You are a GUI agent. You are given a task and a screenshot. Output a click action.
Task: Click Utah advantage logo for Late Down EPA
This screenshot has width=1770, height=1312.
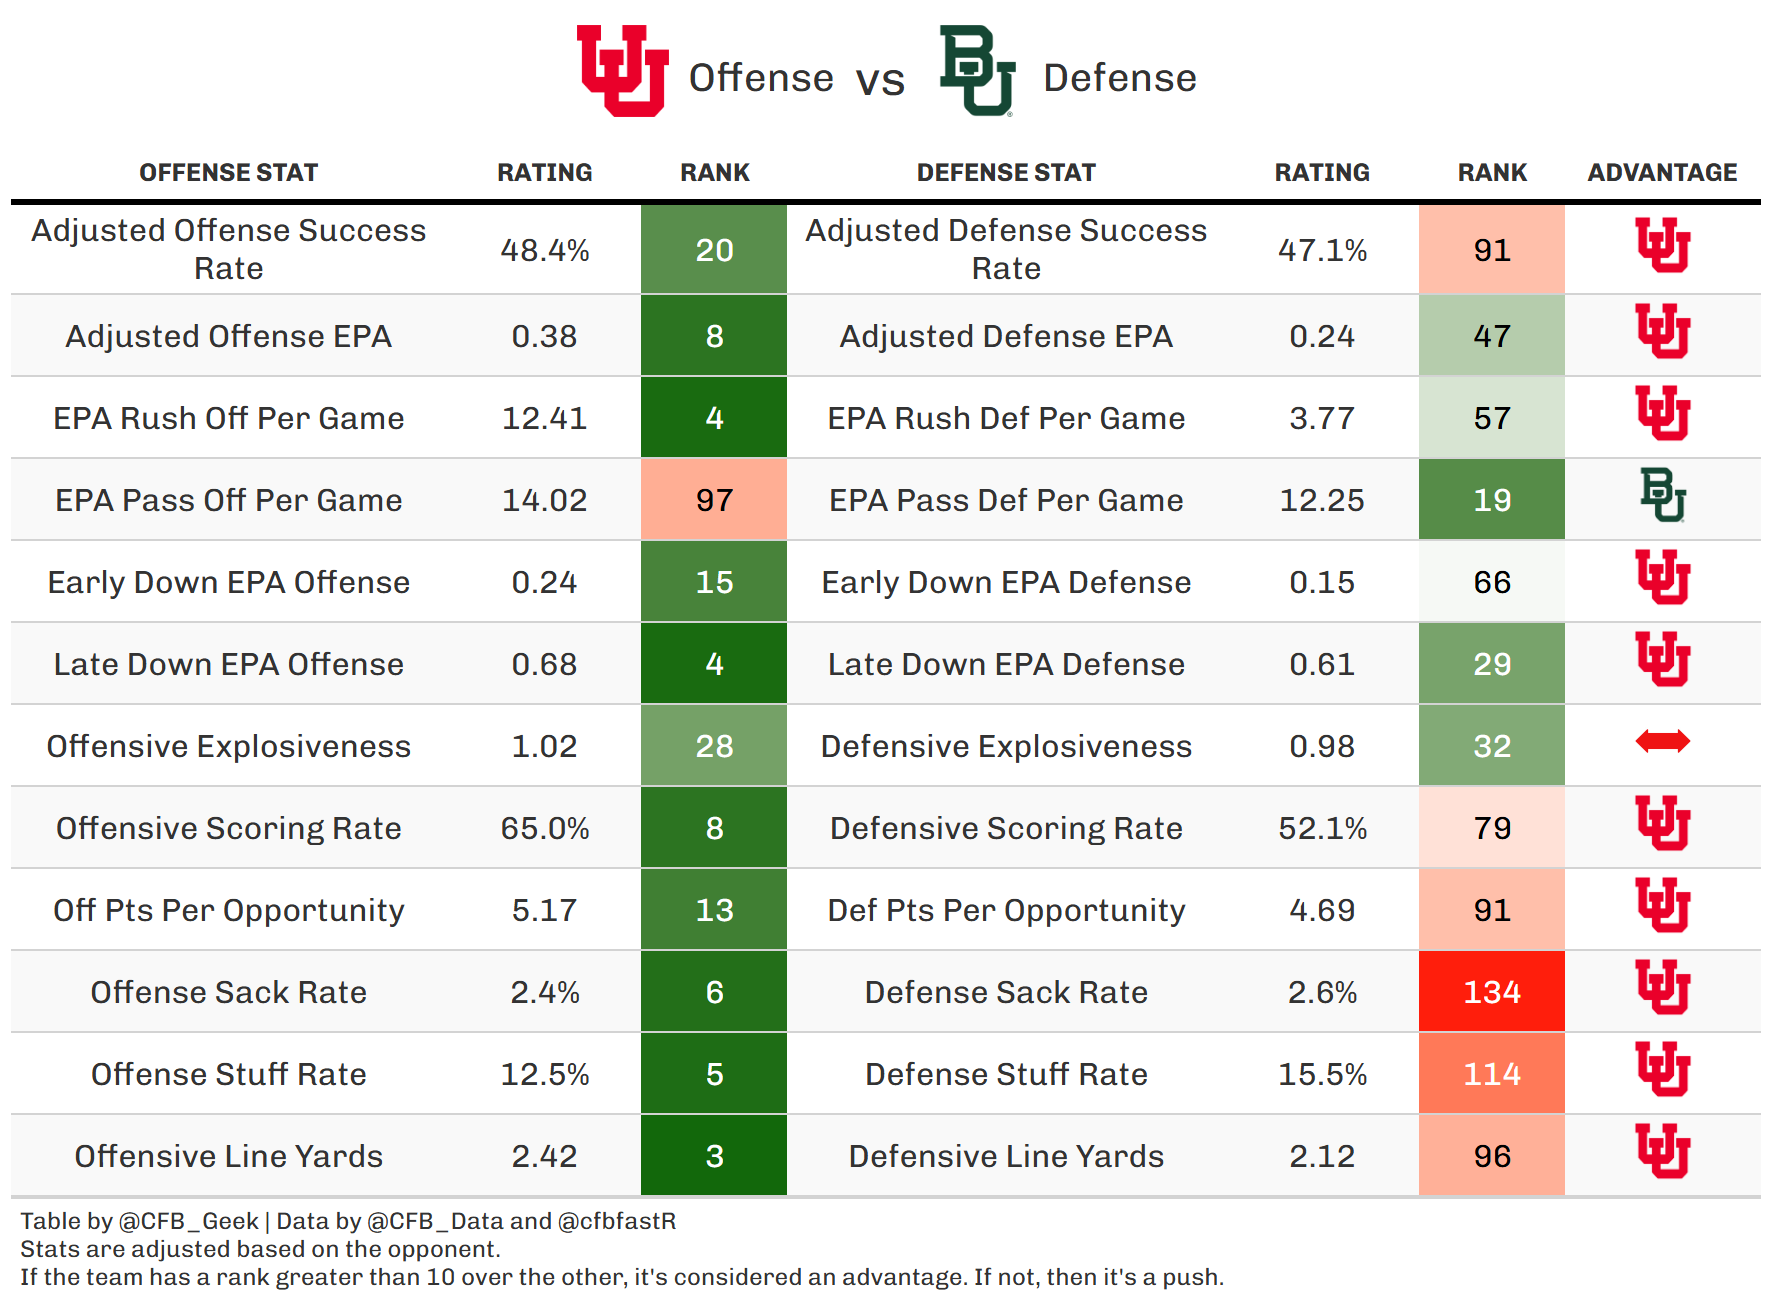coord(1662,659)
